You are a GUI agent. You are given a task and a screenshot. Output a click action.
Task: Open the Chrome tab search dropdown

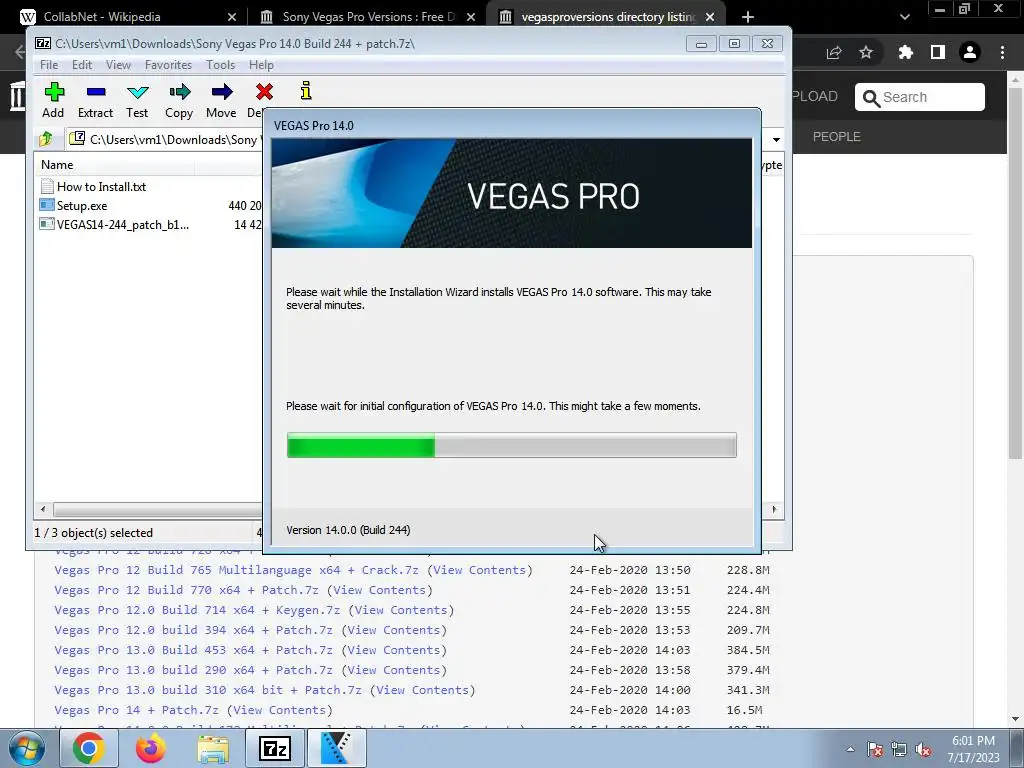pos(904,17)
